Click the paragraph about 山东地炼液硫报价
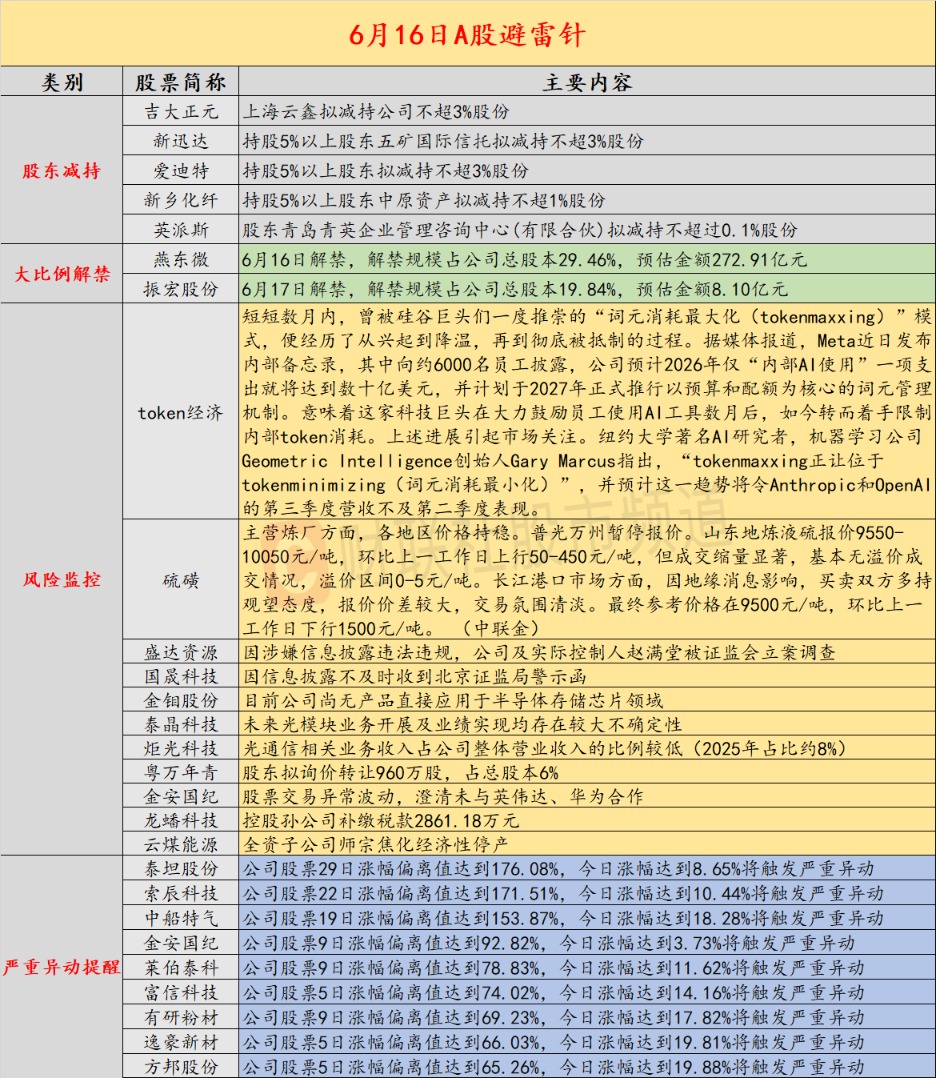The width and height of the screenshot is (936, 1078). click(x=587, y=580)
